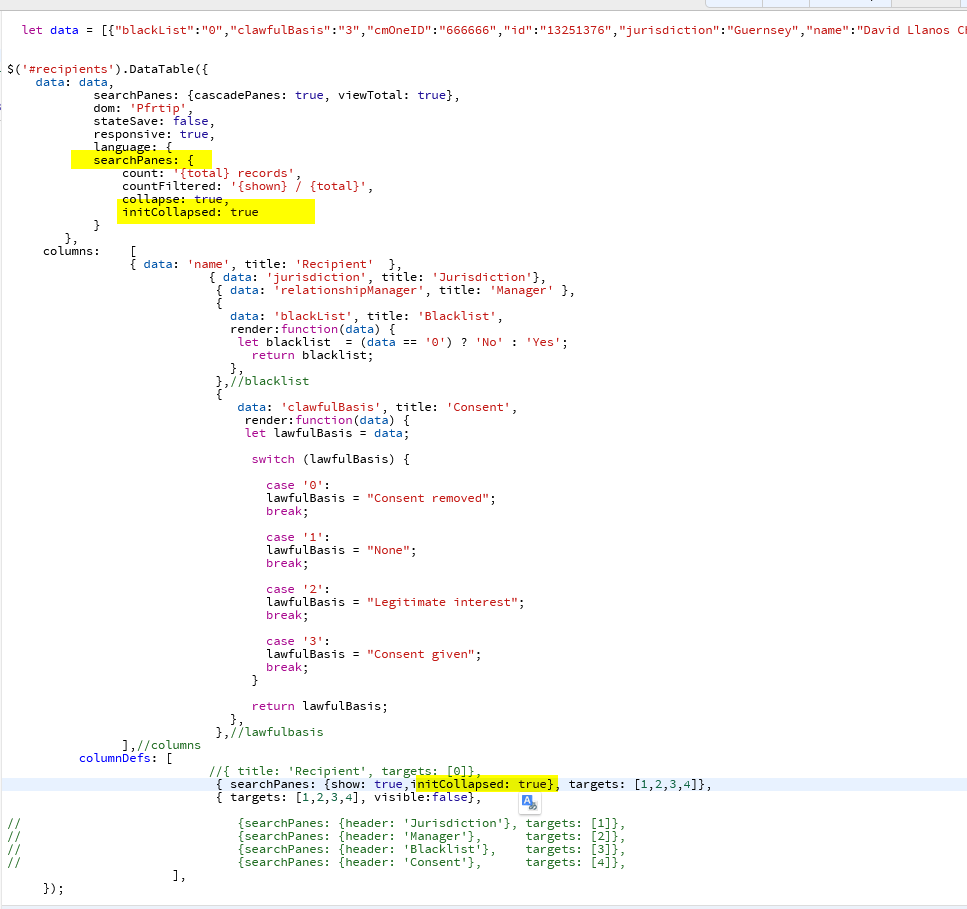Click the column line titled 'Recipient' with data 'name'

[266, 264]
